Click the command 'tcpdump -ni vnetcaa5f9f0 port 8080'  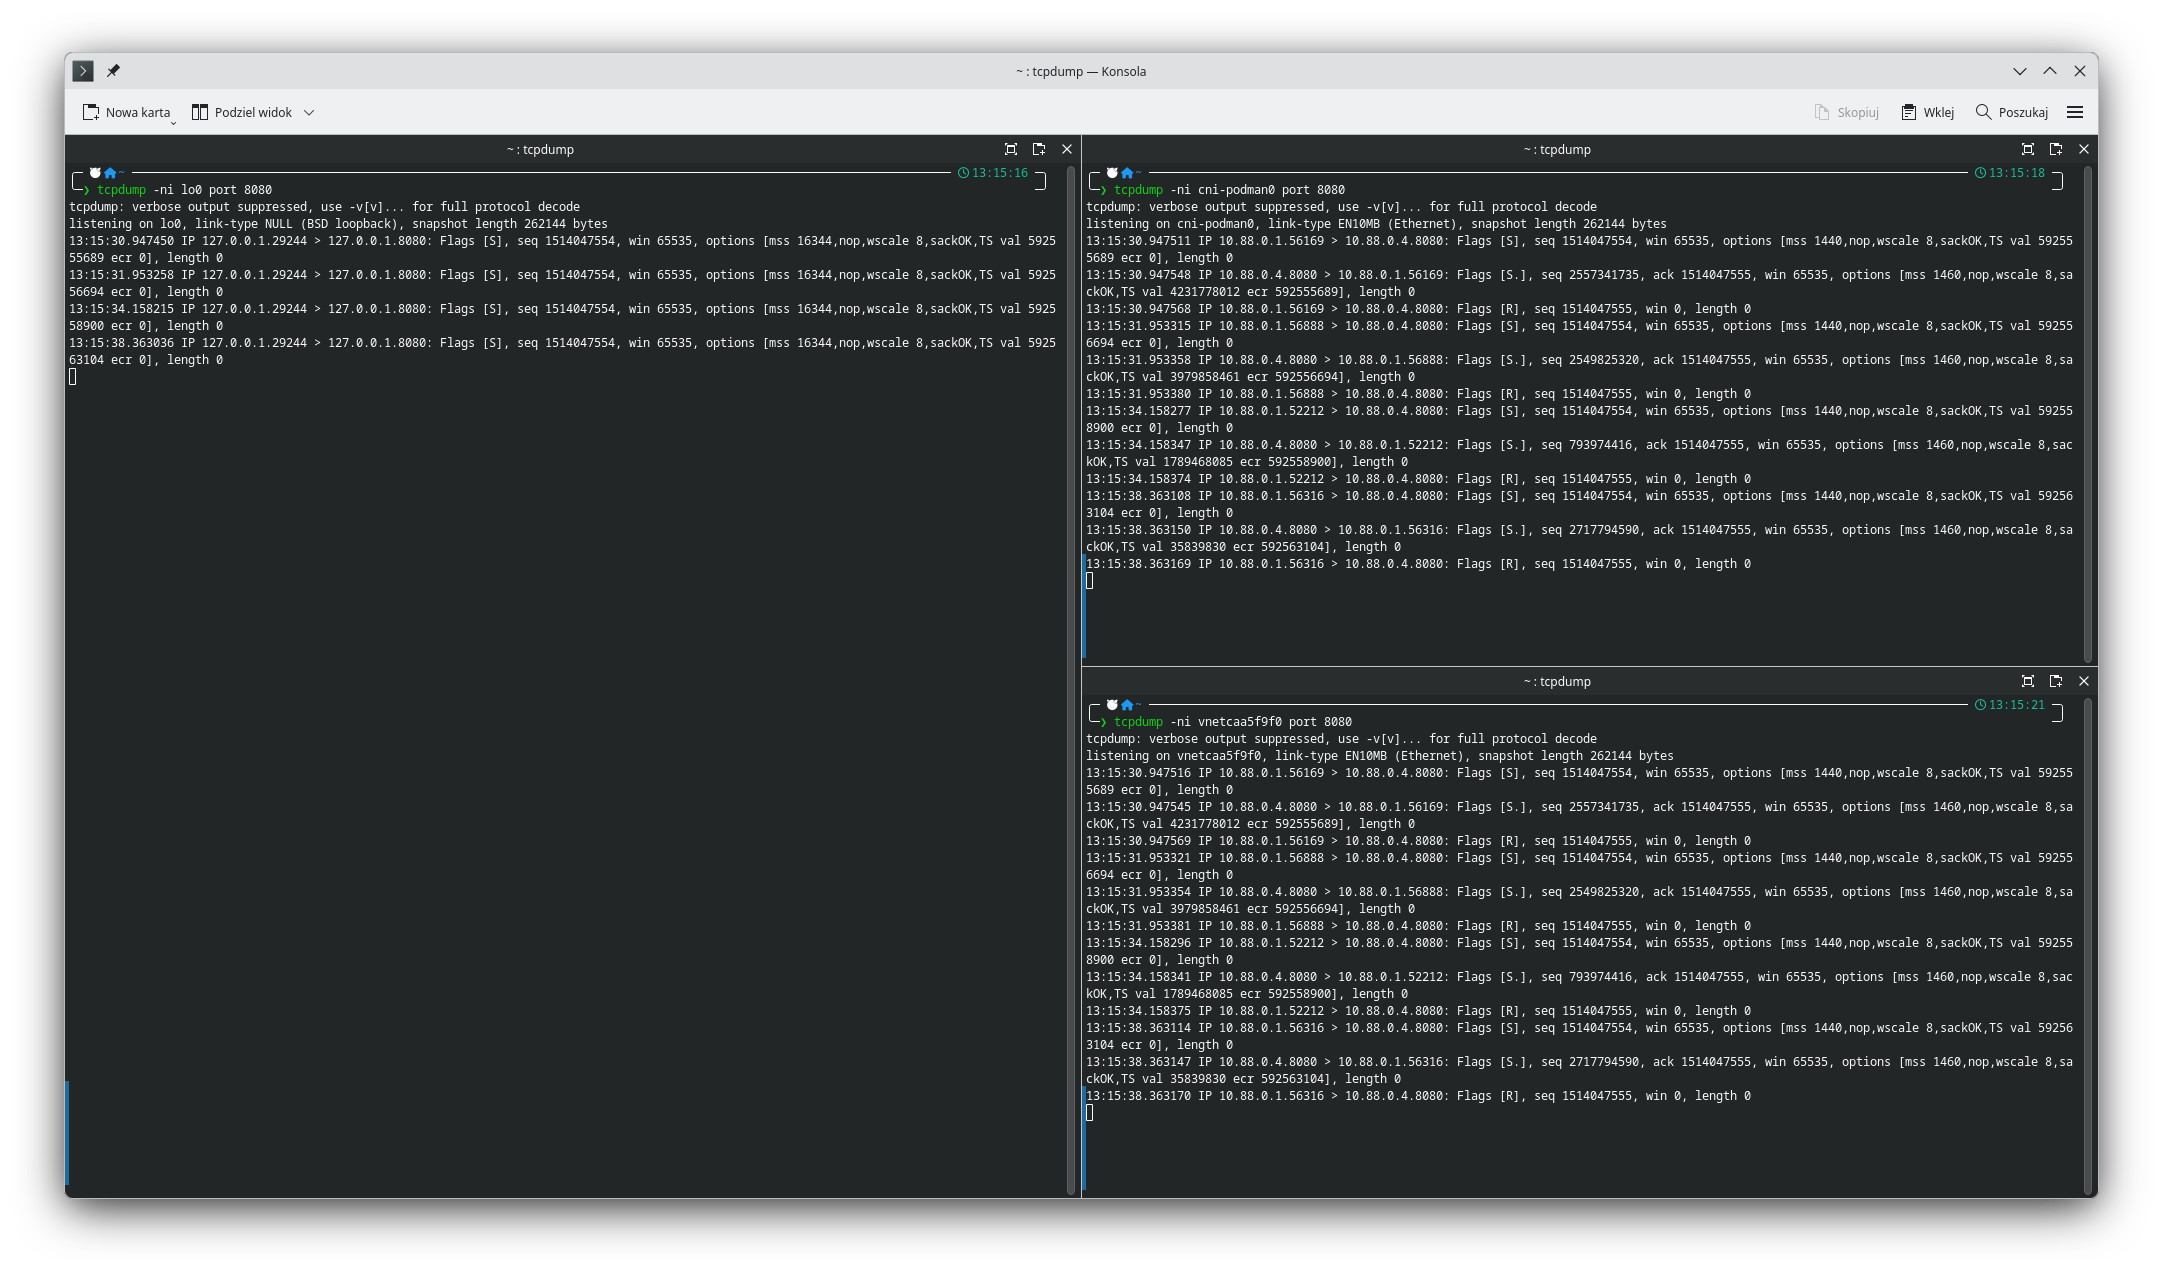click(x=1233, y=722)
